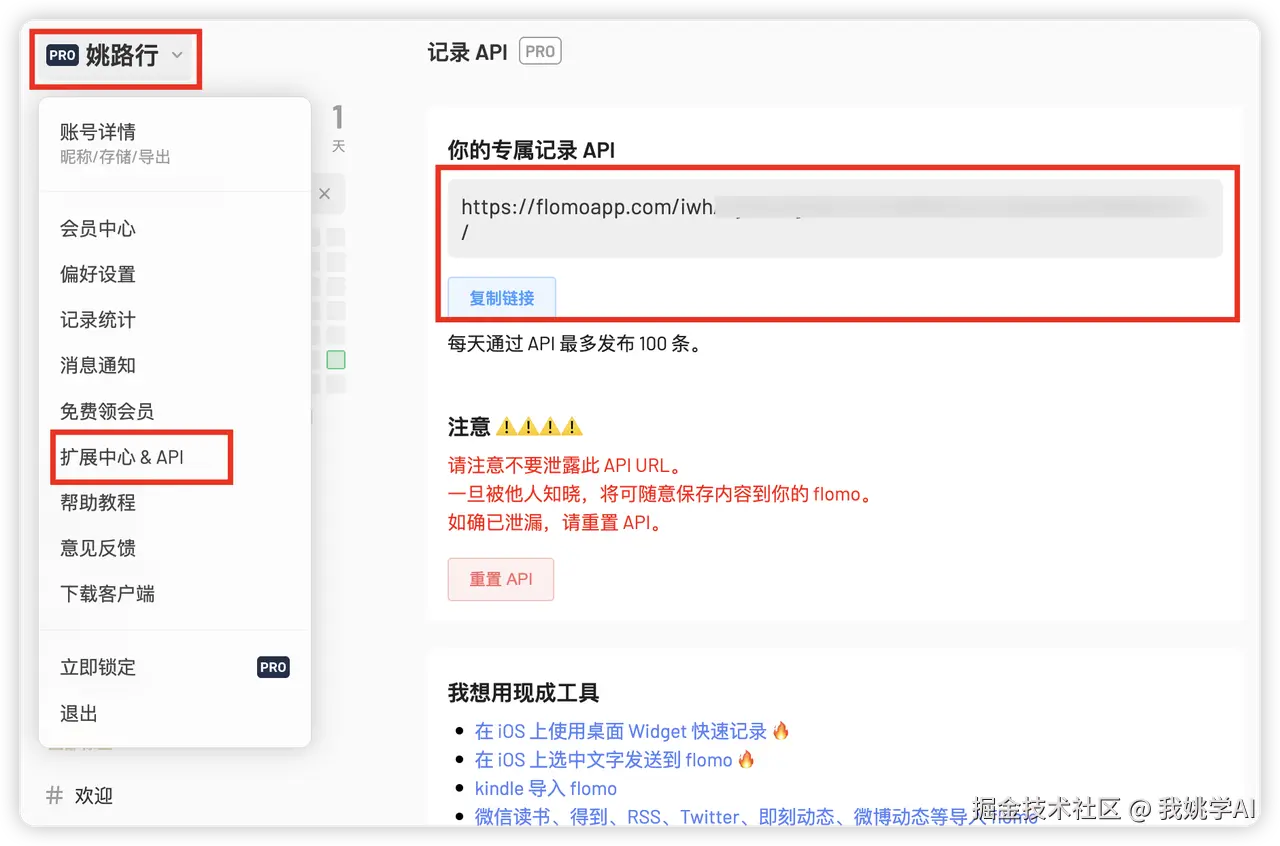The image size is (1280, 846).
Task: Click the close X behind the menu
Action: point(324,194)
